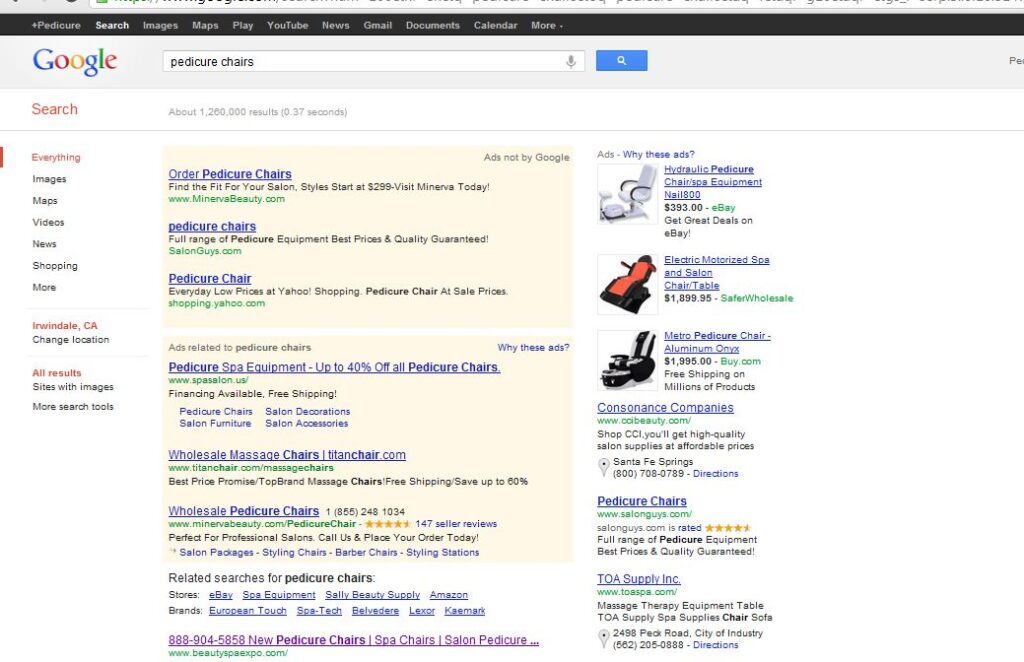Screen dimensions: 1024x662
Task: Click Directions for Santa Fe Springs
Action: pos(715,473)
